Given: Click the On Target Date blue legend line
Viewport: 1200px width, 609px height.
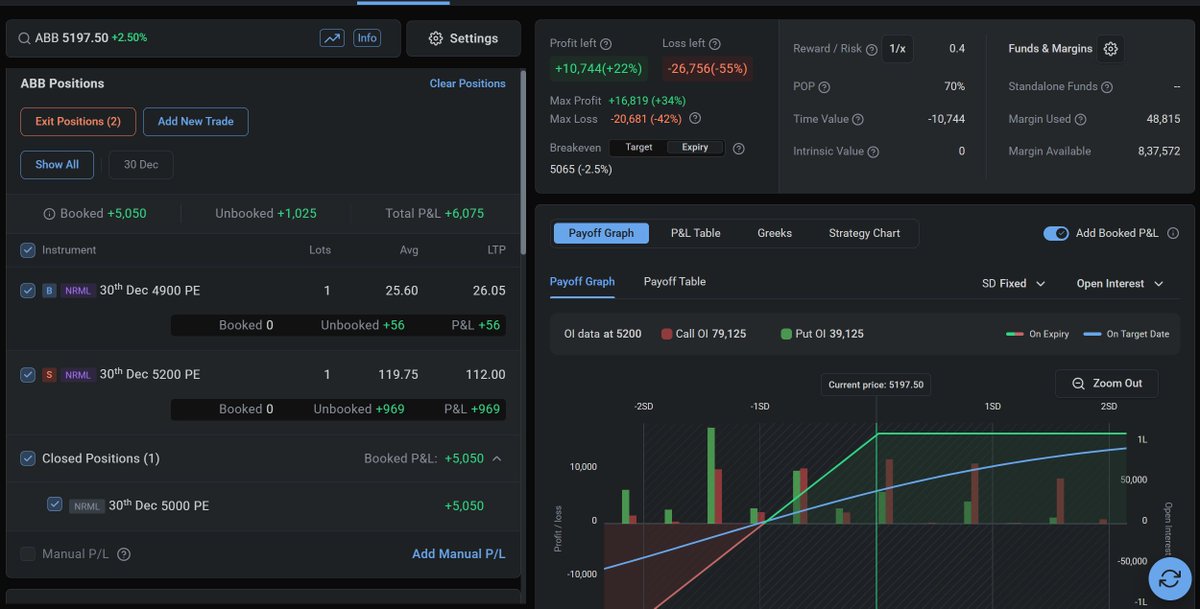Looking at the screenshot, I should (x=1091, y=334).
